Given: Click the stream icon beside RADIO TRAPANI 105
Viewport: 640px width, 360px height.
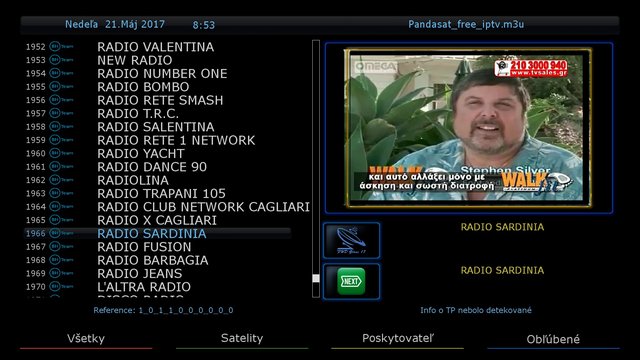Looking at the screenshot, I should (x=61, y=193).
